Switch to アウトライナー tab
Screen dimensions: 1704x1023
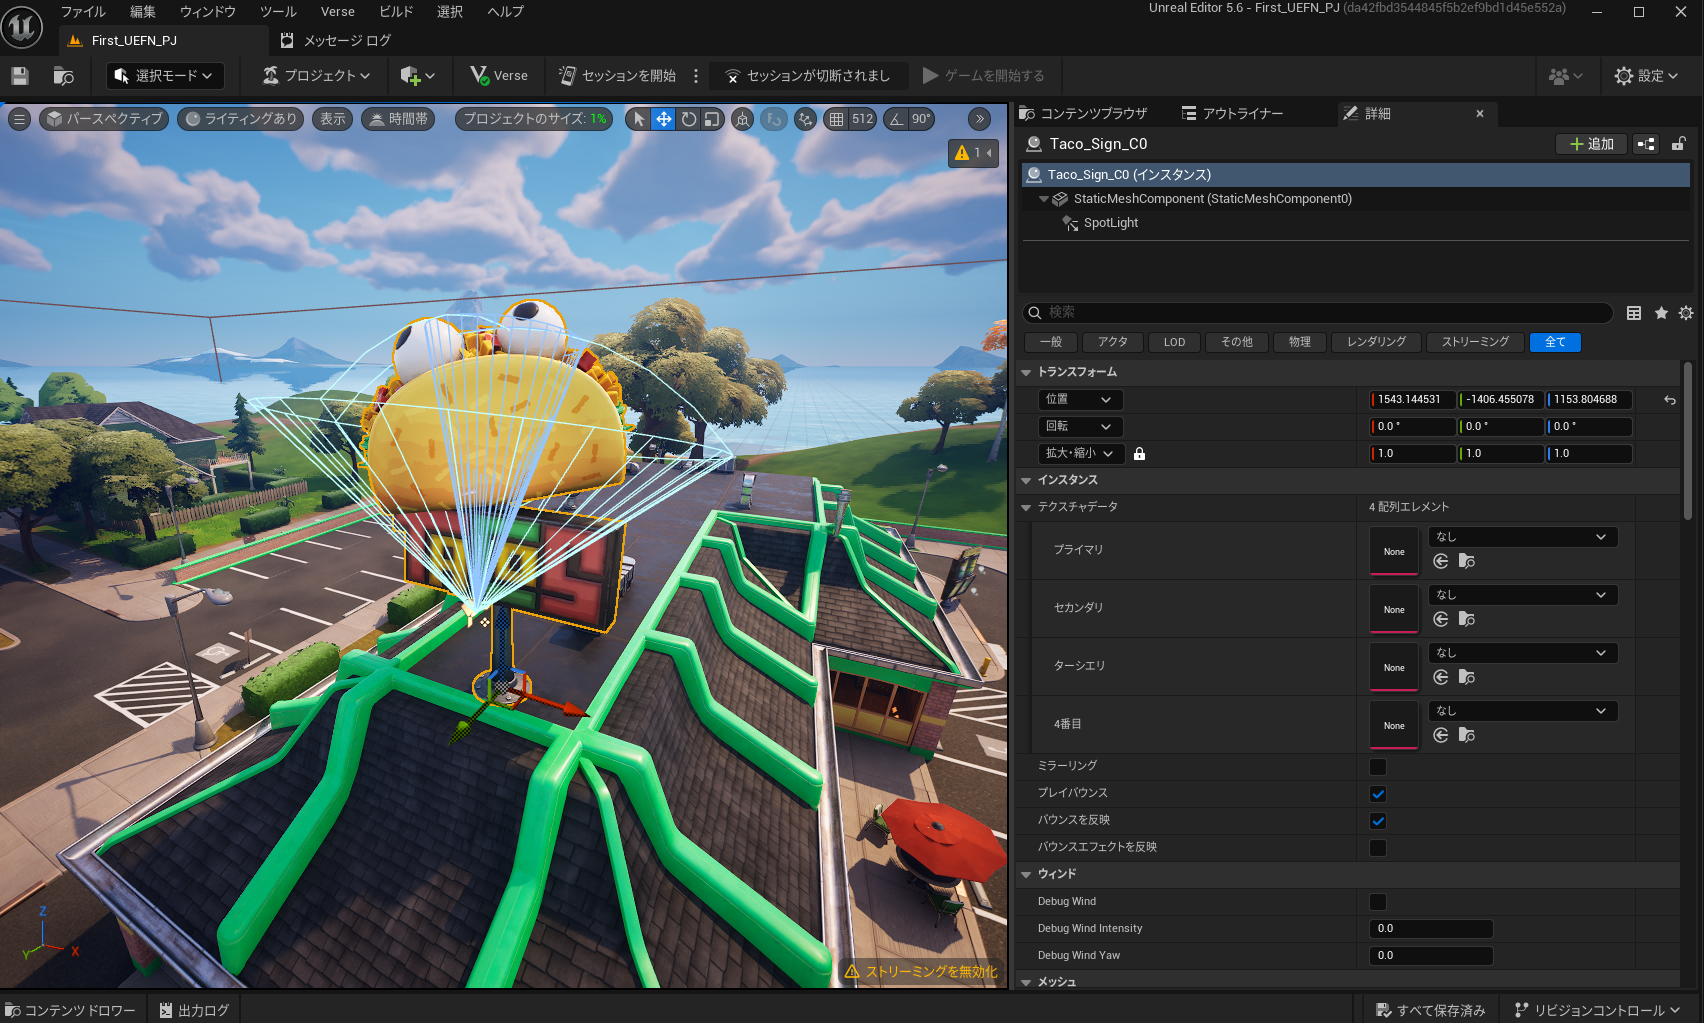[x=1232, y=114]
